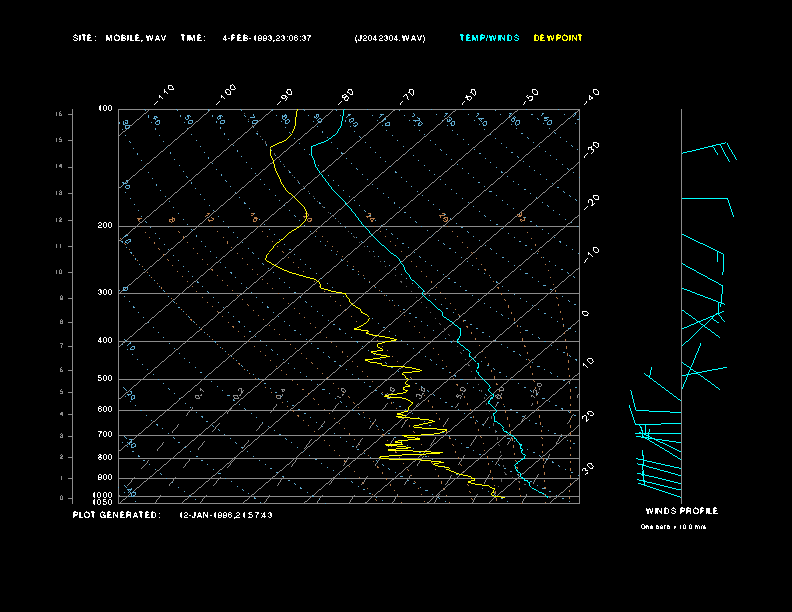Image resolution: width=792 pixels, height=612 pixels.
Task: Click the 400 pressure level label
Action: (x=105, y=341)
